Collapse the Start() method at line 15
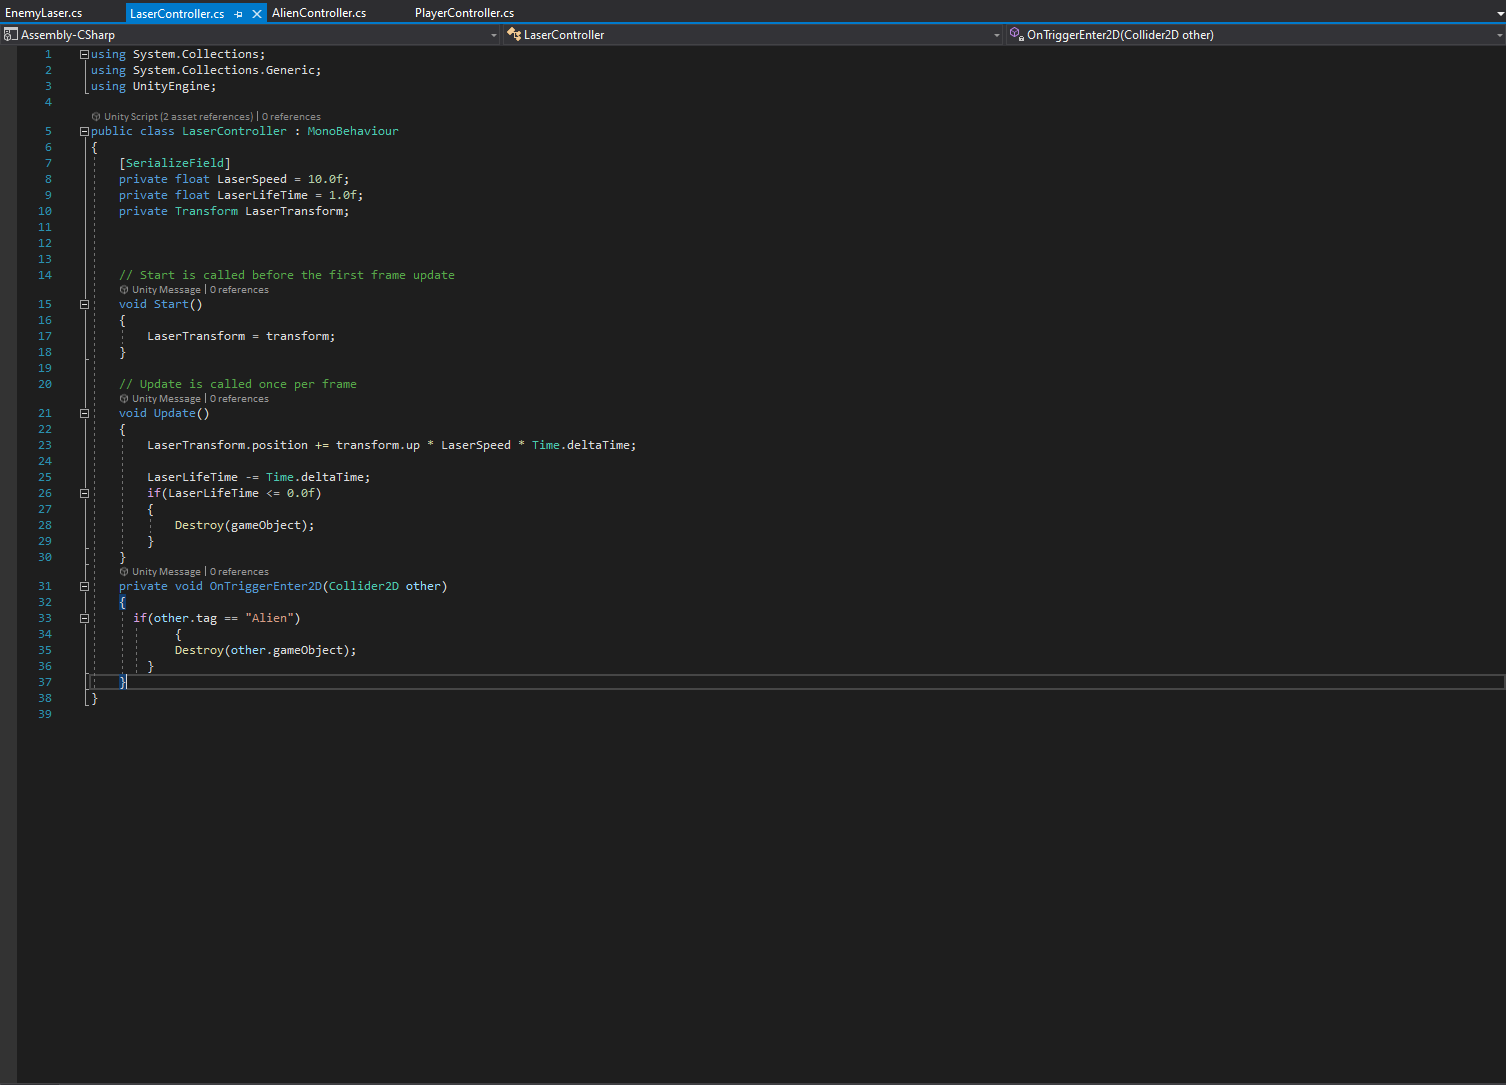The height and width of the screenshot is (1085, 1506). pyautogui.click(x=84, y=305)
